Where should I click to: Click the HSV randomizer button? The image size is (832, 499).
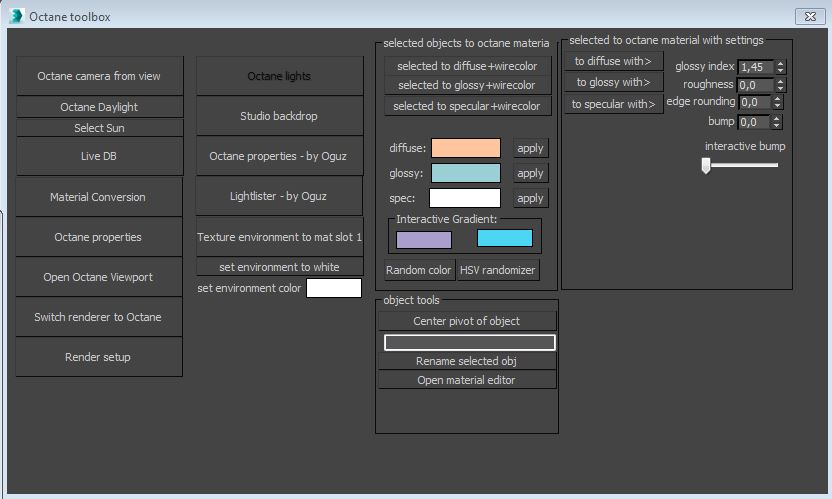[498, 270]
